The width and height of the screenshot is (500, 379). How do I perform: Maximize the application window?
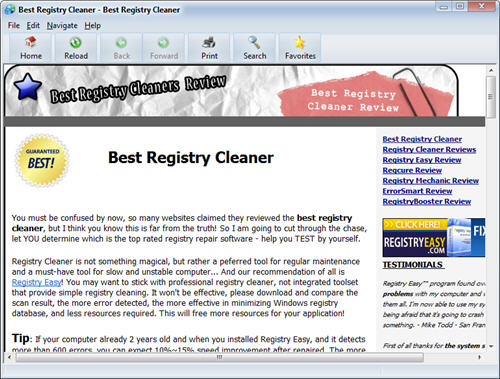(460, 6)
